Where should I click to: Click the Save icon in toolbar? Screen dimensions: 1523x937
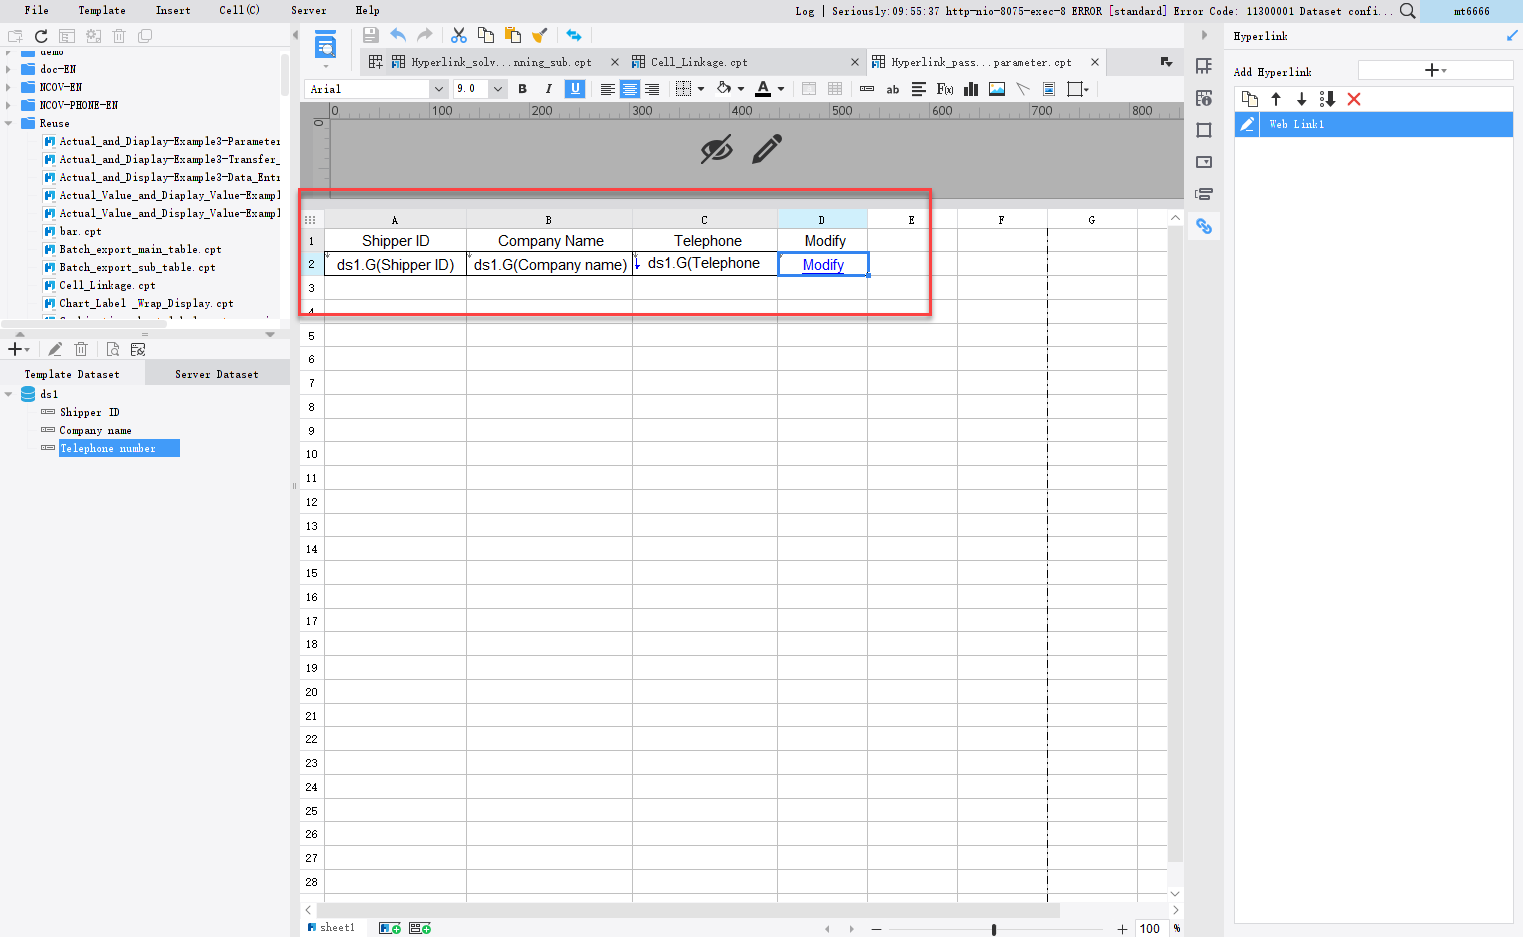(371, 35)
